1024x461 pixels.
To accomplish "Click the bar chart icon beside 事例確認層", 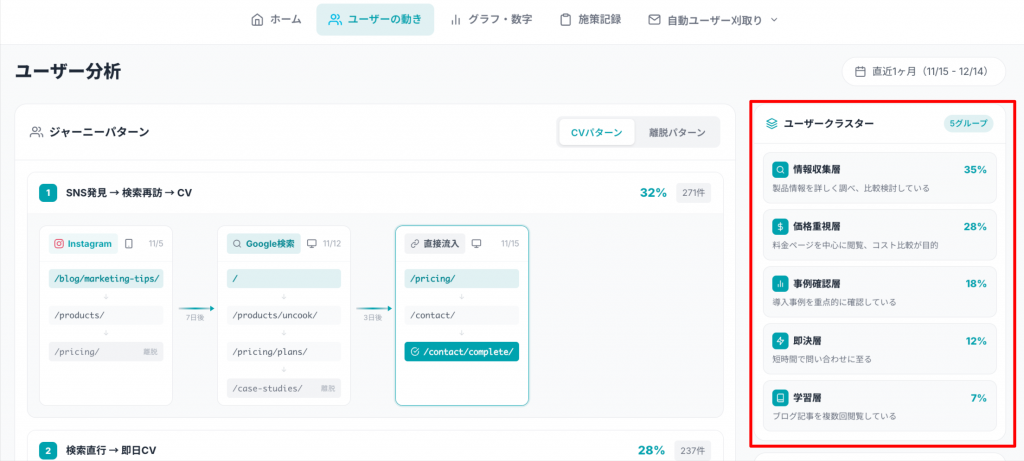I will (780, 284).
